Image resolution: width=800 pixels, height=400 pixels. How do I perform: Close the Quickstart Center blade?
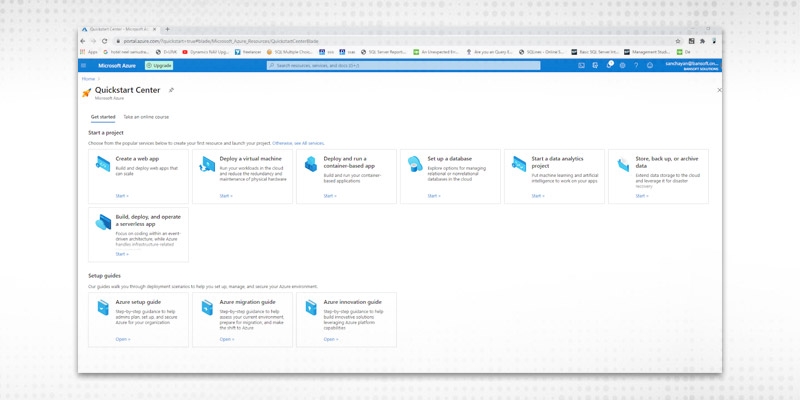coord(719,90)
